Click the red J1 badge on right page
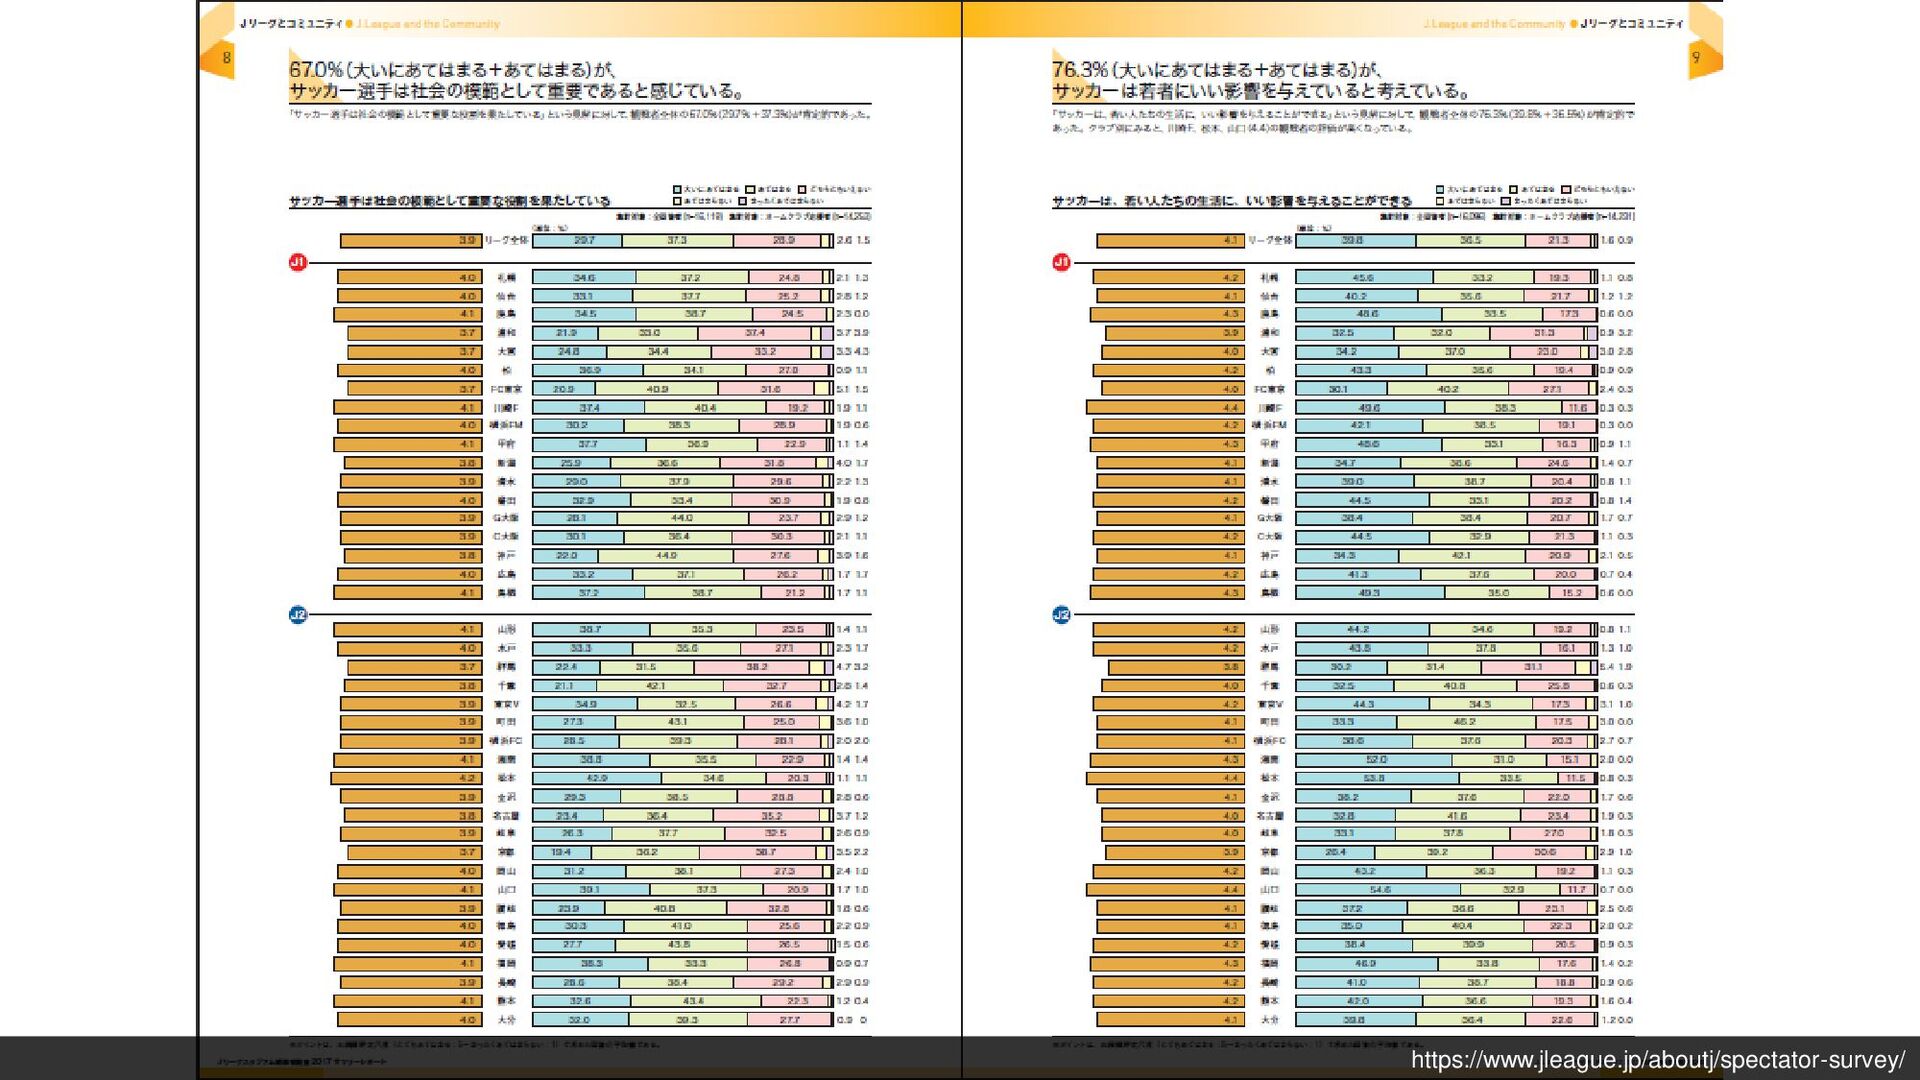Screen dimensions: 1920x1080 (x=1062, y=262)
